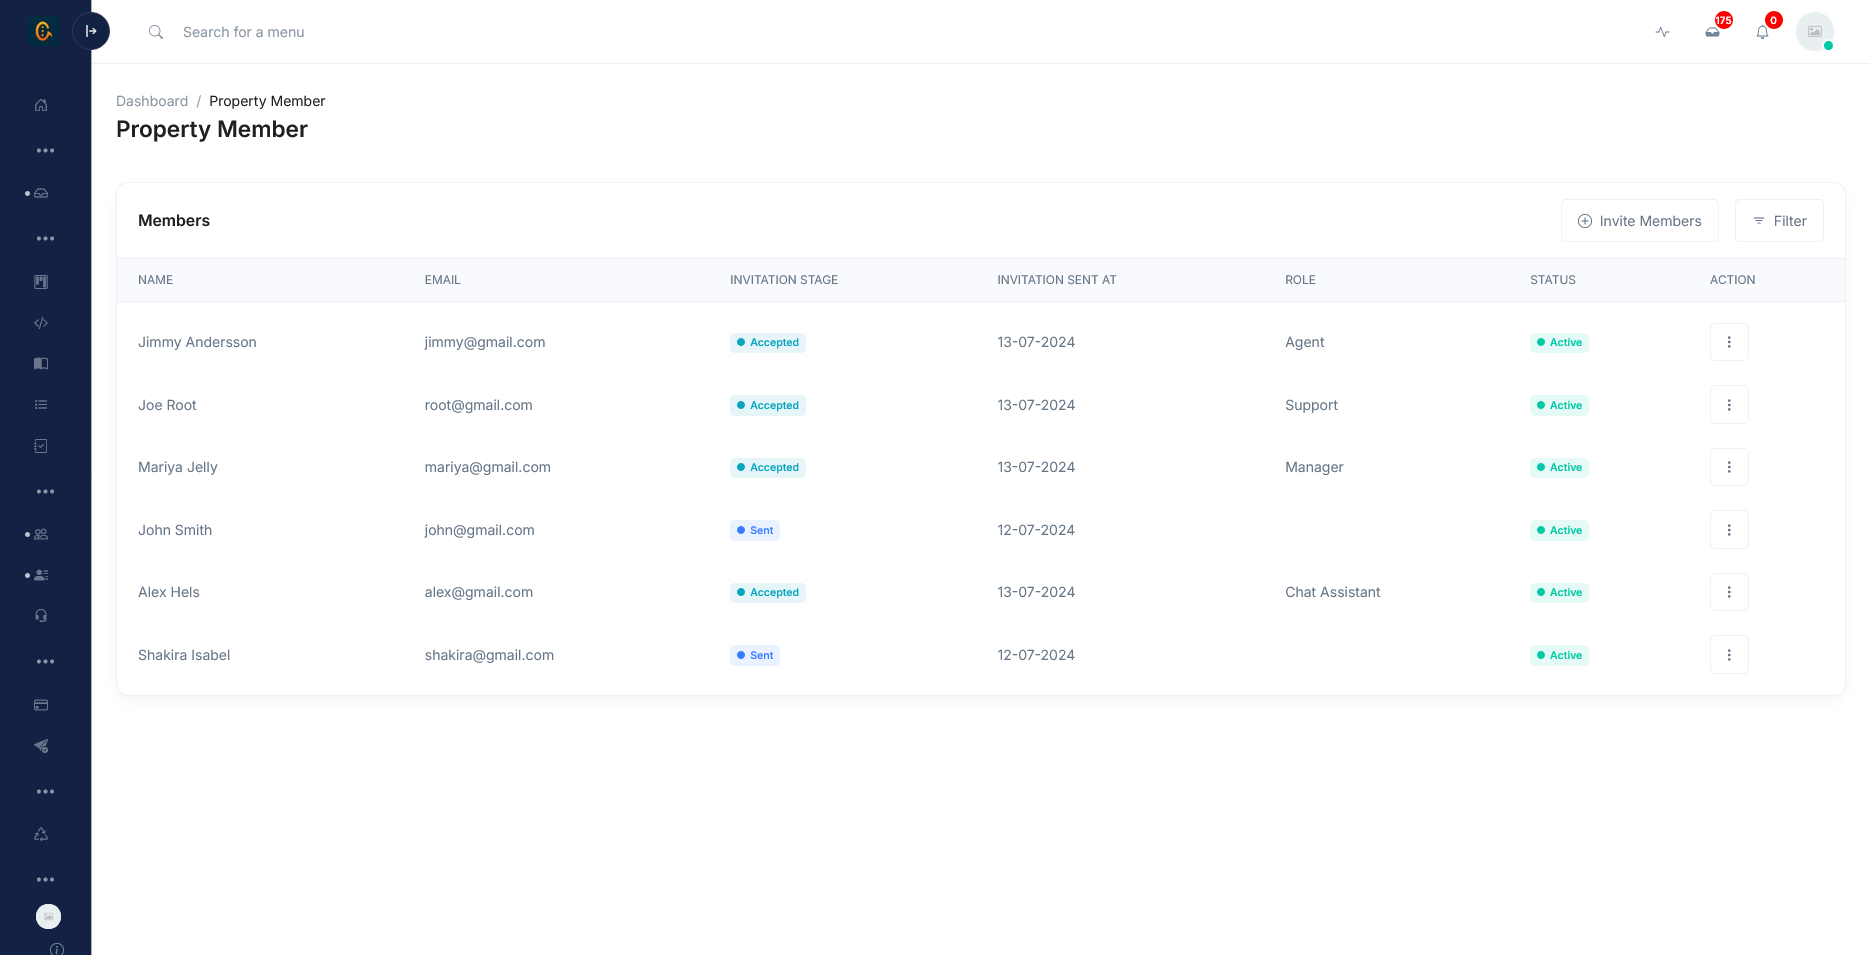Select the Chat Assistant role cell
The image size is (1870, 955).
pos(1332,592)
